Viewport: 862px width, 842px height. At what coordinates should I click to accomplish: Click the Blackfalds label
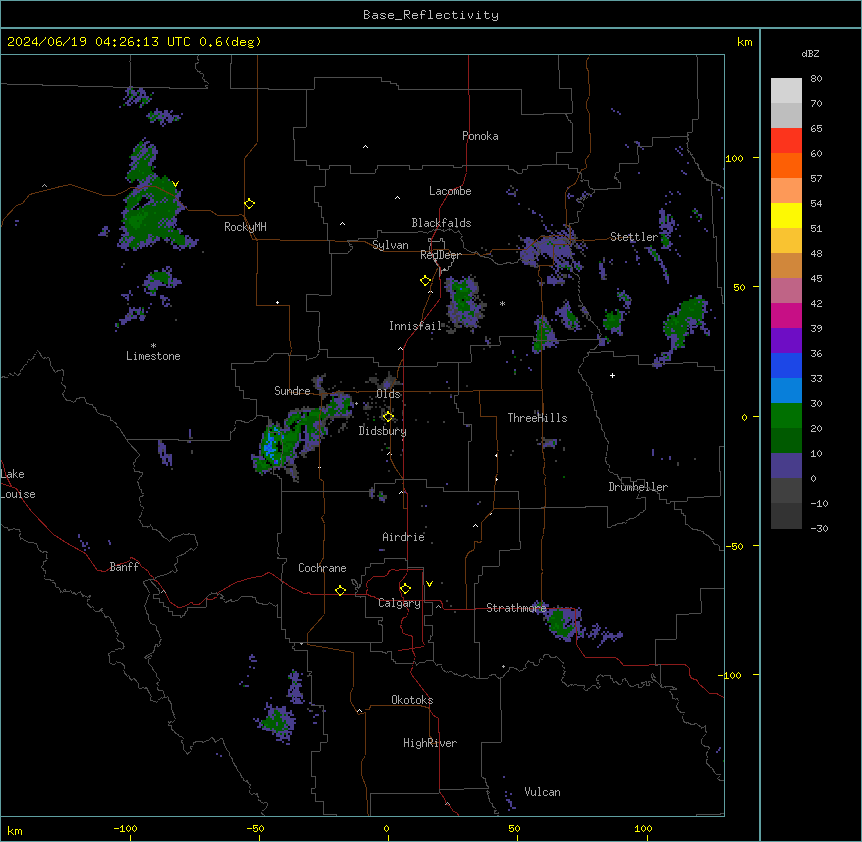click(x=441, y=223)
